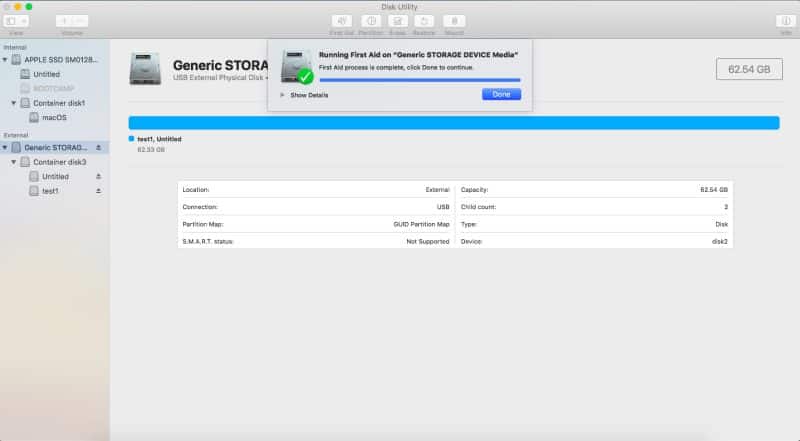Click the Type 'Disk' value

721,224
